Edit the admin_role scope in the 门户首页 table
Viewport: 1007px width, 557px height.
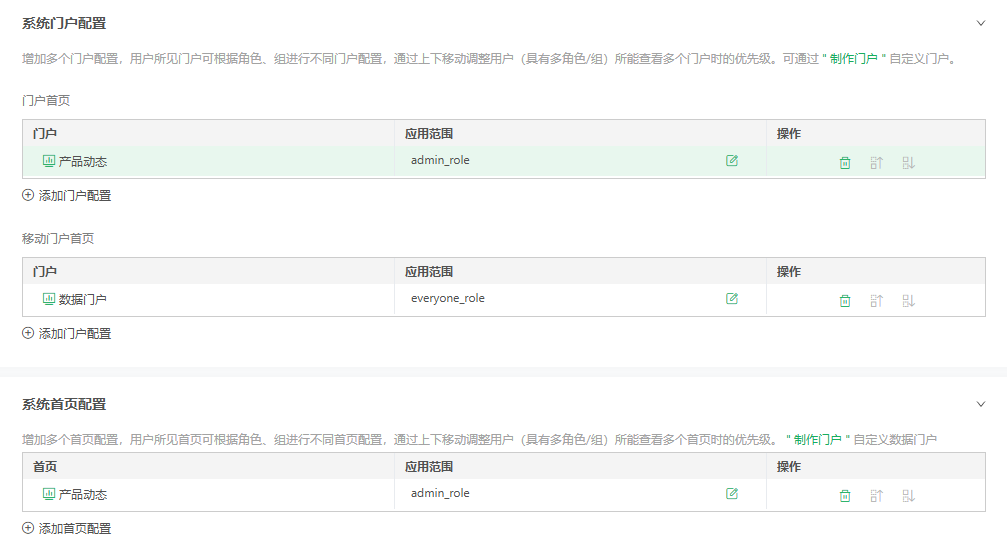(x=731, y=161)
